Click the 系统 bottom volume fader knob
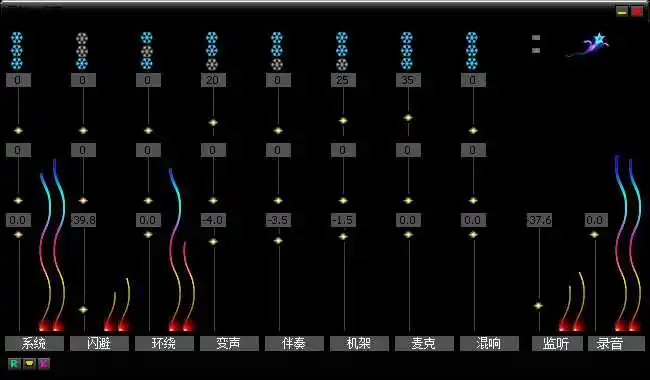This screenshot has width=650, height=380. click(x=18, y=235)
